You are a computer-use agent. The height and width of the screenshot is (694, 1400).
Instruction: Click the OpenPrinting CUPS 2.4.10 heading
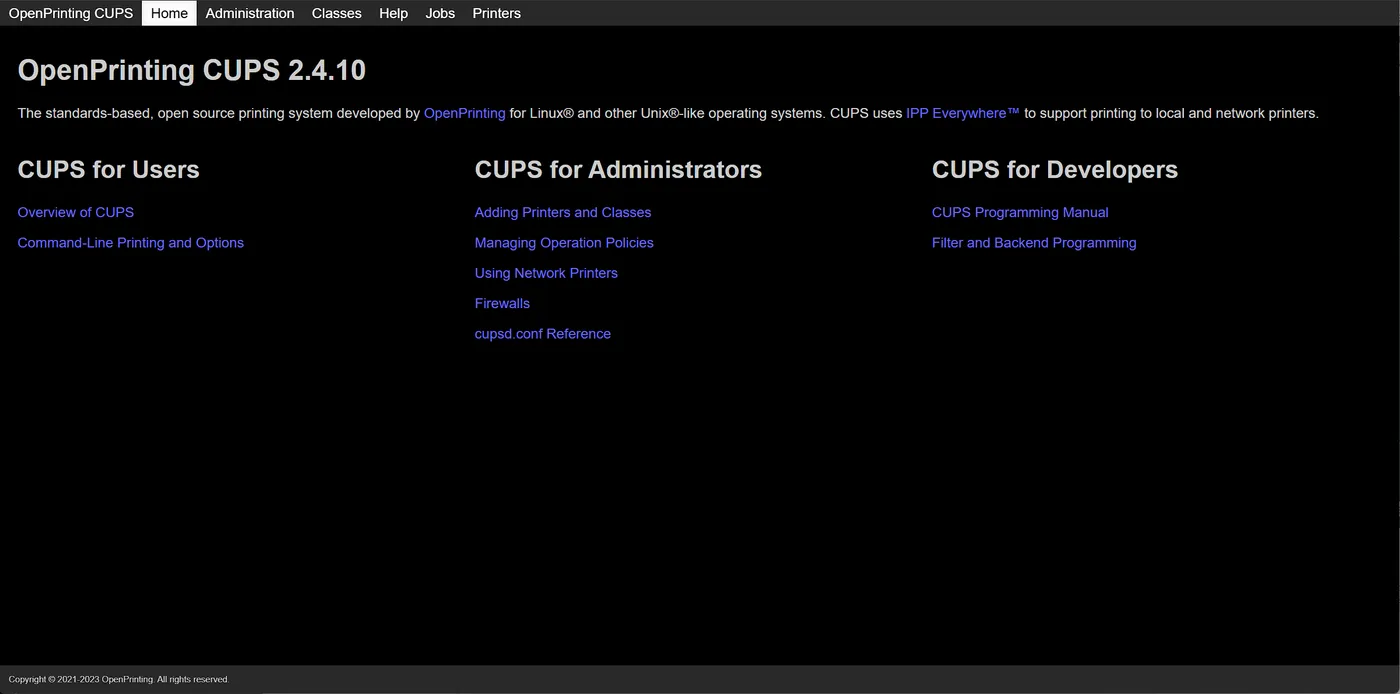click(192, 70)
